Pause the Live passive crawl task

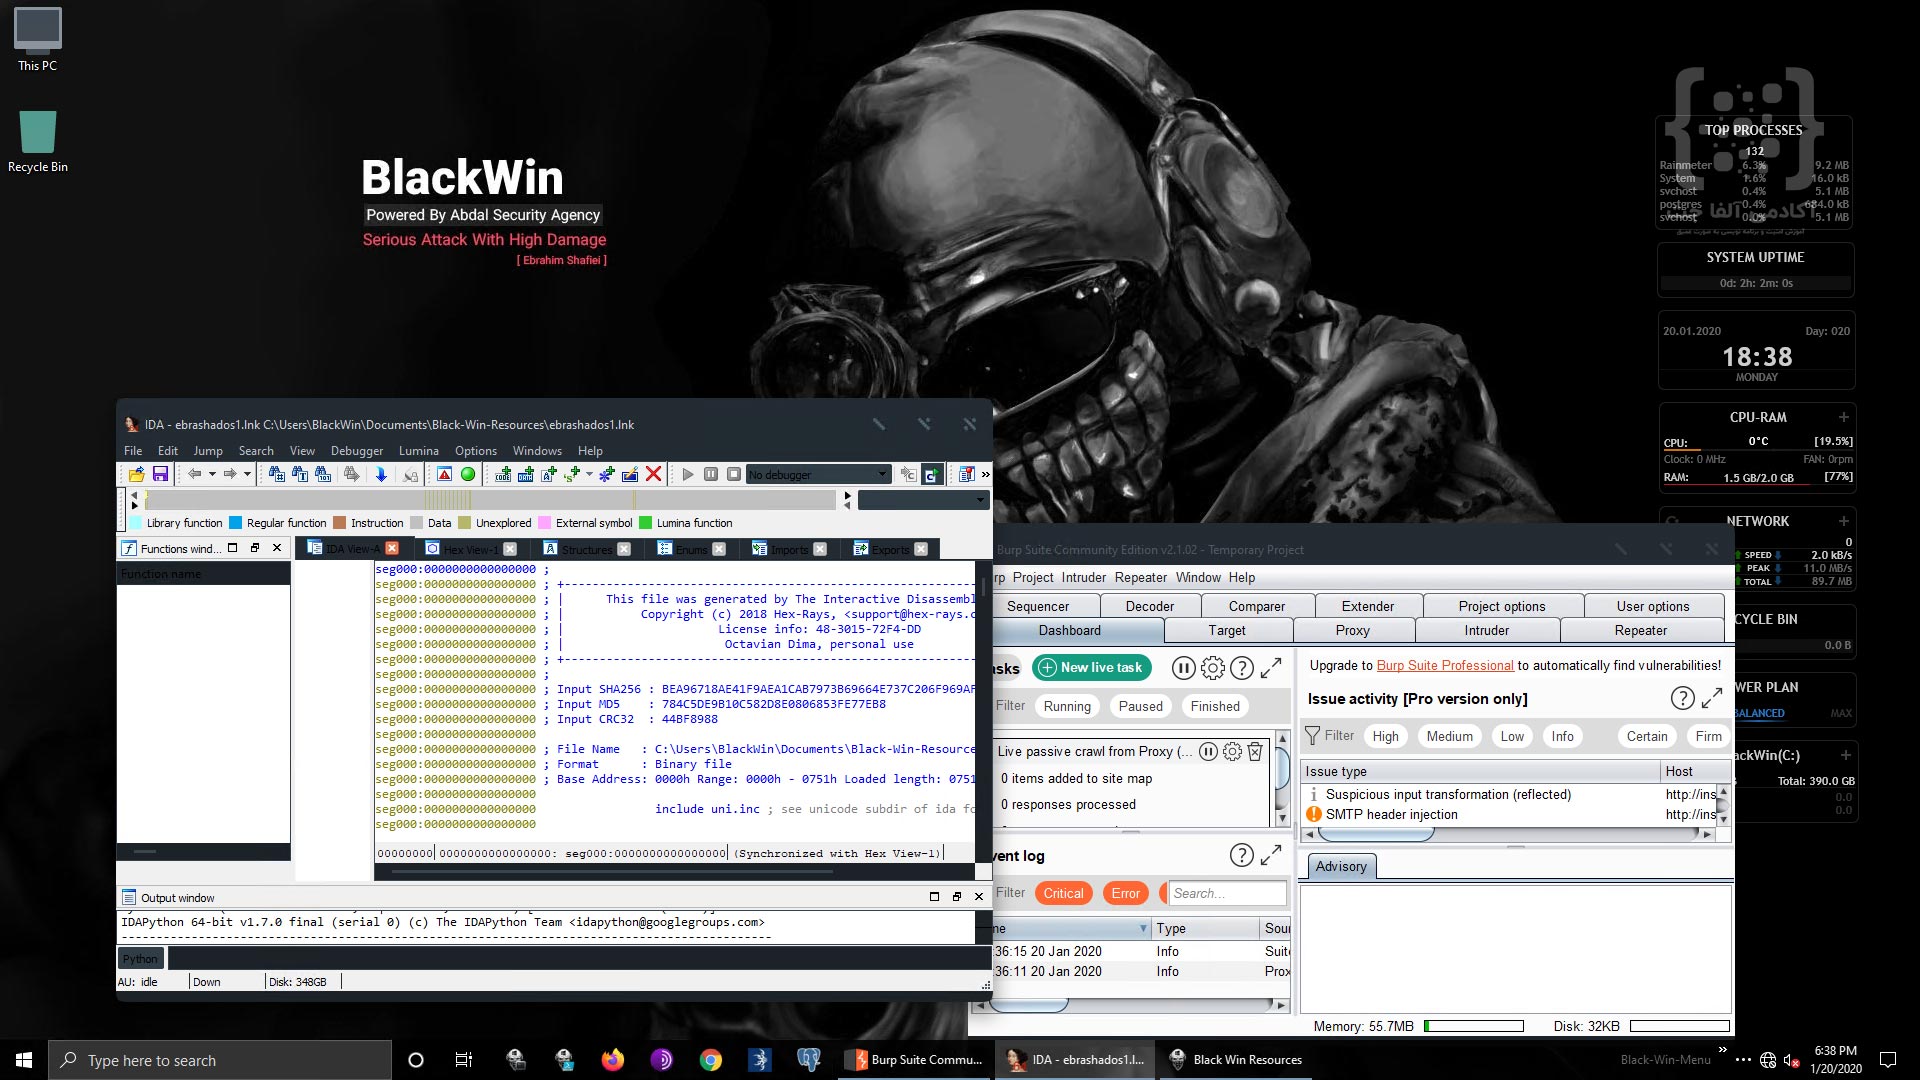click(1208, 751)
